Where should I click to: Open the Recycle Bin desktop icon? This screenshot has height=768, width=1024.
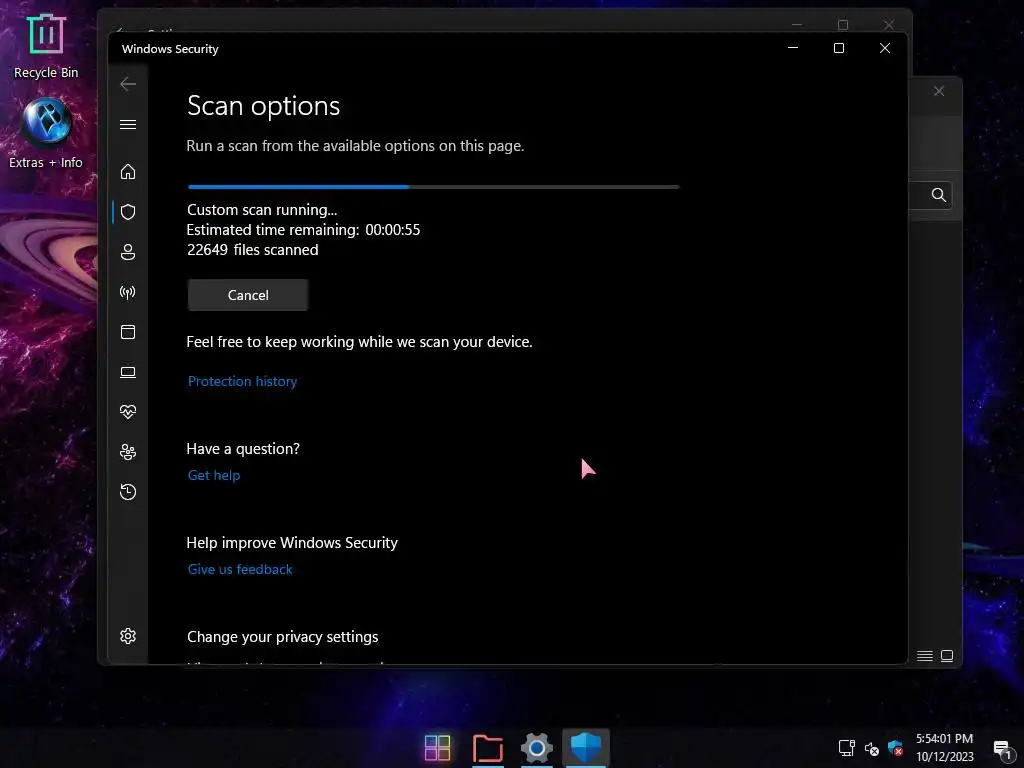pyautogui.click(x=46, y=47)
